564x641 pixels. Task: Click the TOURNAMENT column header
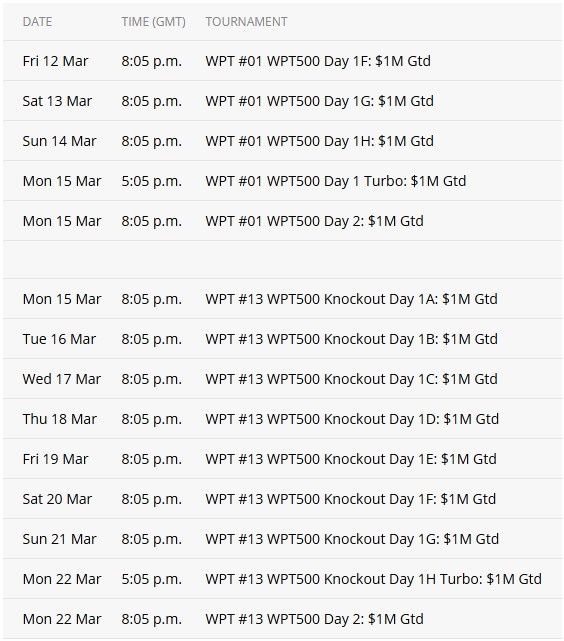pyautogui.click(x=246, y=22)
